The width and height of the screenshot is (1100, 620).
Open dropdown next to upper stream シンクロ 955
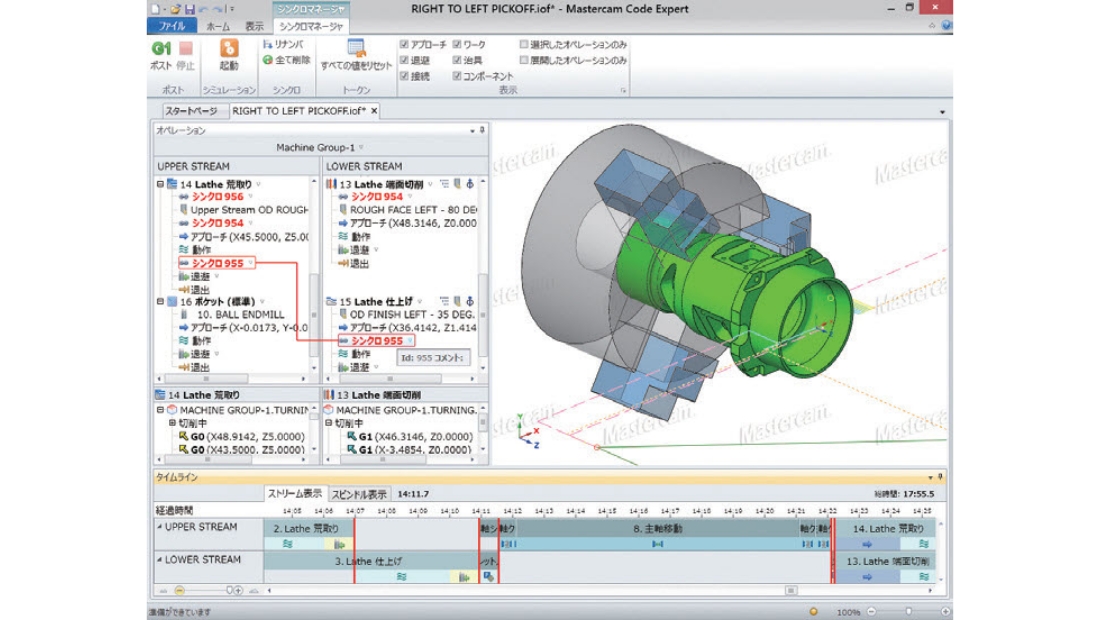click(x=250, y=263)
